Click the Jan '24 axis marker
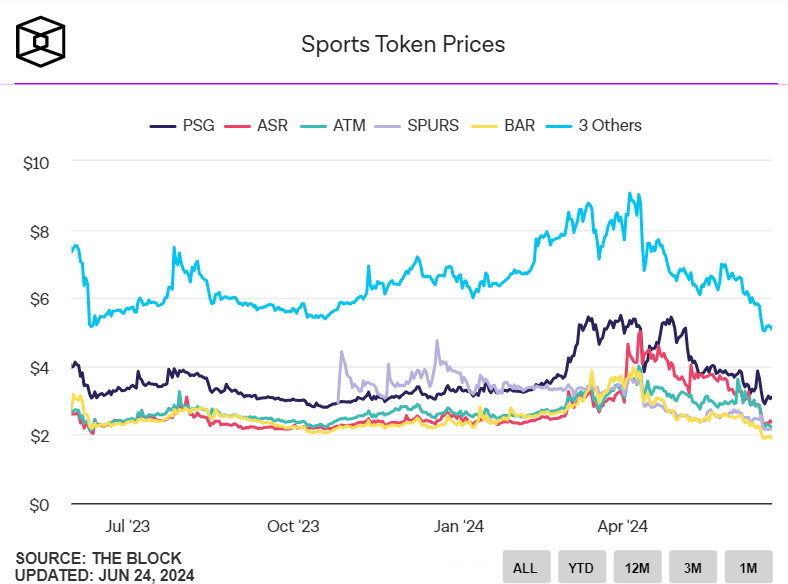The width and height of the screenshot is (788, 584). pyautogui.click(x=460, y=525)
